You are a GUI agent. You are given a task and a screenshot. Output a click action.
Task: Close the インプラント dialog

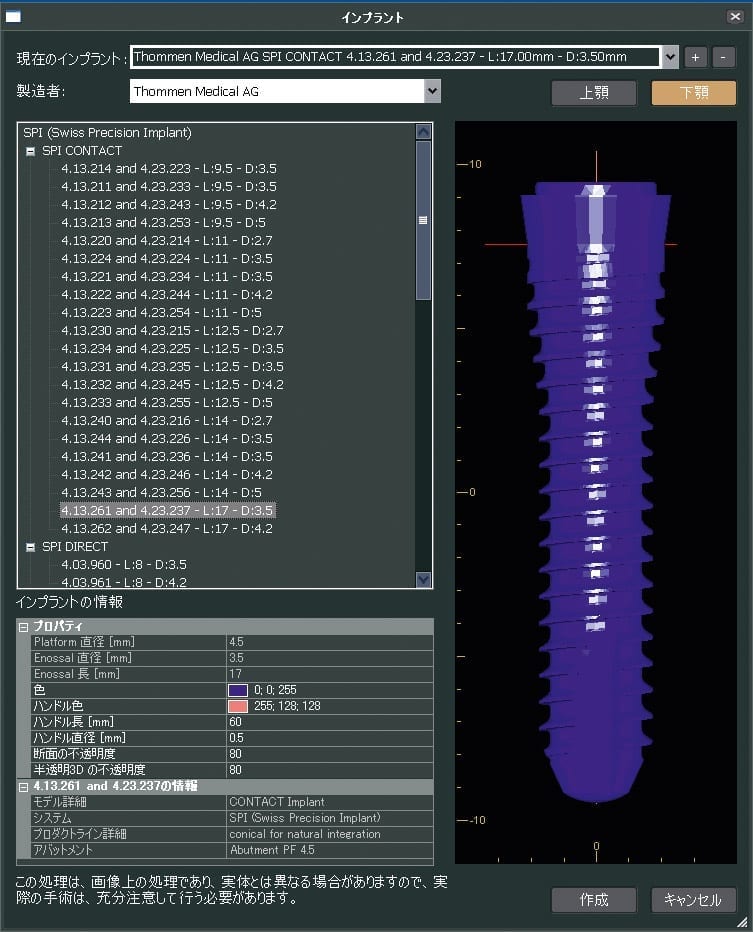(x=735, y=17)
